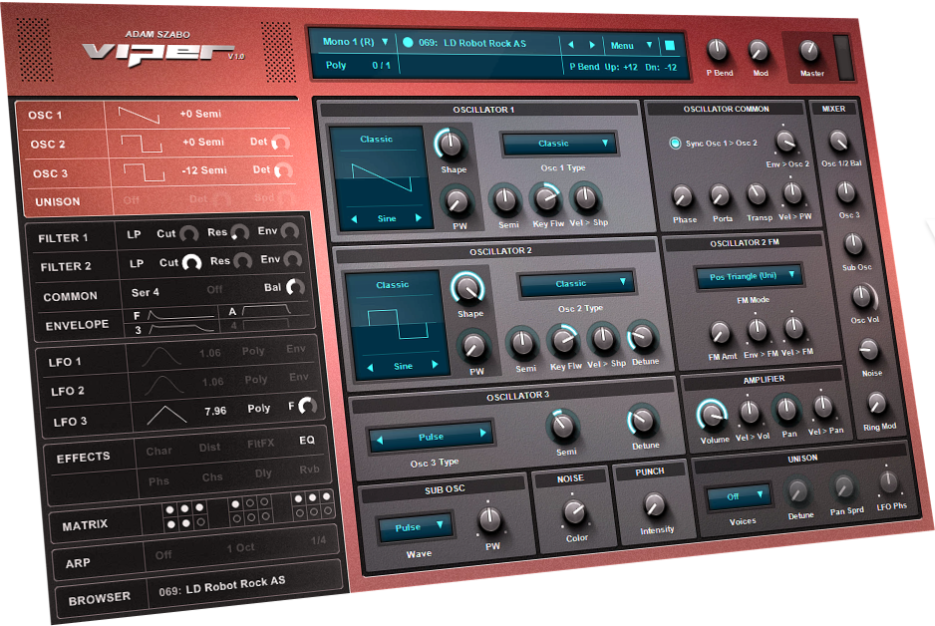
Task: Open the Mono 1 (R) mode dropdown
Action: 355,42
